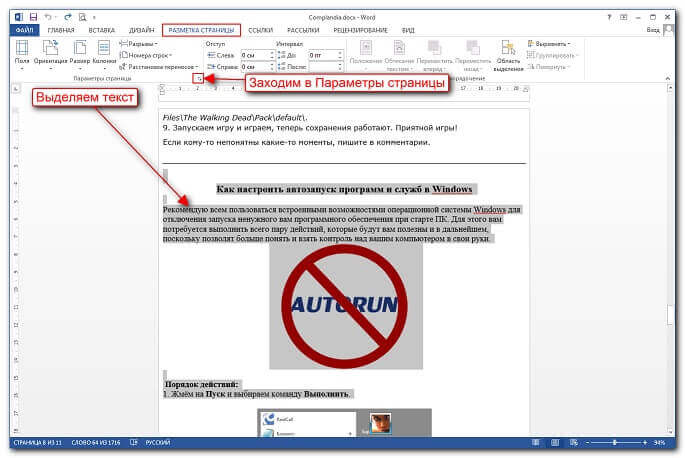The image size is (685, 458).
Task: Click line Запускаем игру и играем
Action: [x=310, y=128]
